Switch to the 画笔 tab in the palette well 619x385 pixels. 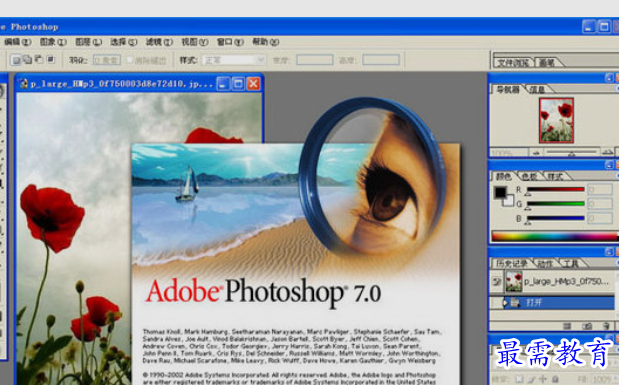[x=547, y=62]
